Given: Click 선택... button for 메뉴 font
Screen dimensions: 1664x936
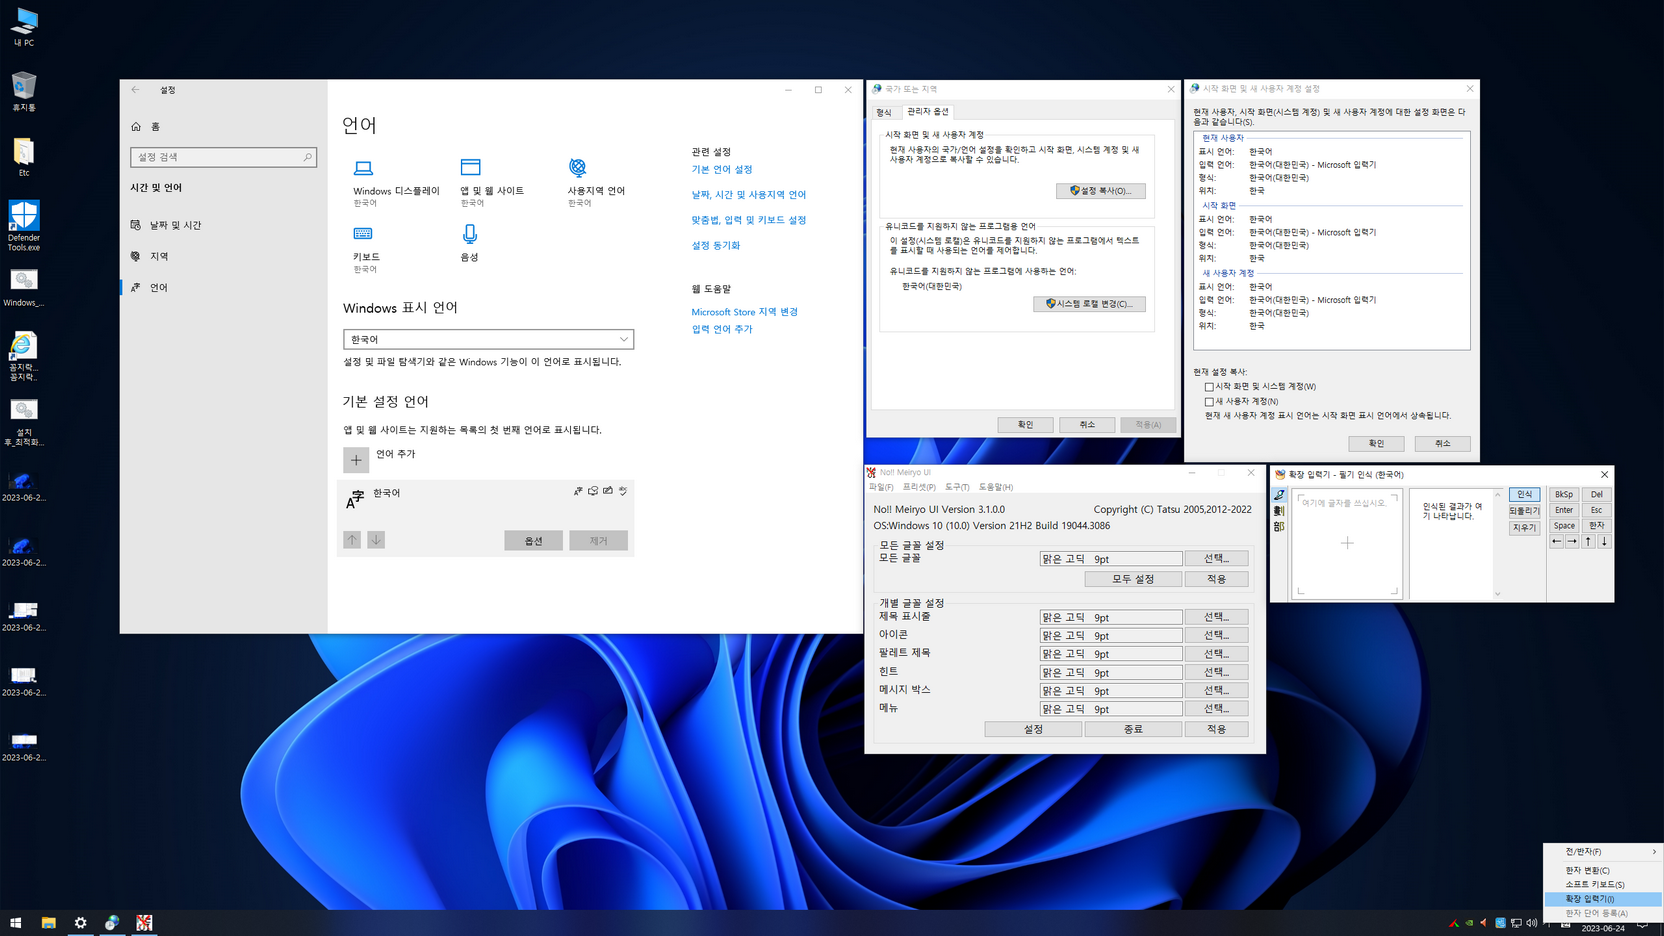Looking at the screenshot, I should [x=1216, y=709].
